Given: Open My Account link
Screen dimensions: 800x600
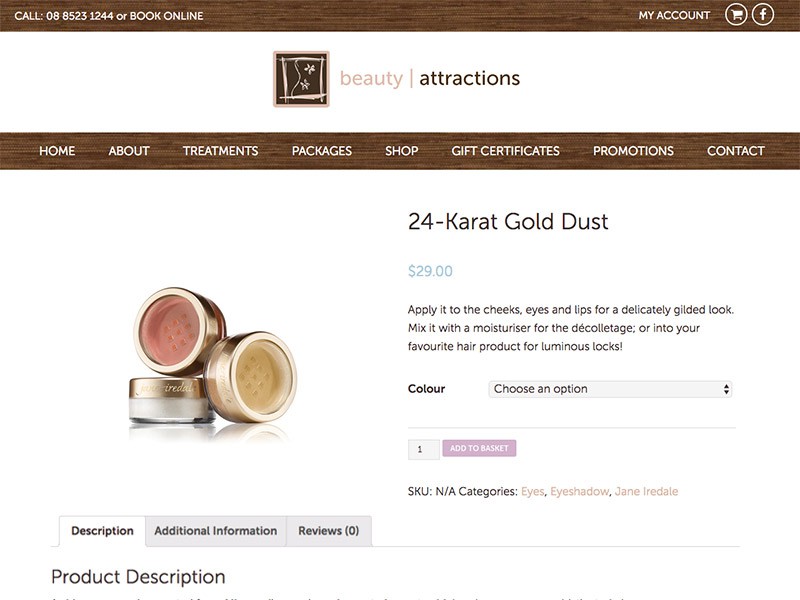Looking at the screenshot, I should (x=674, y=15).
